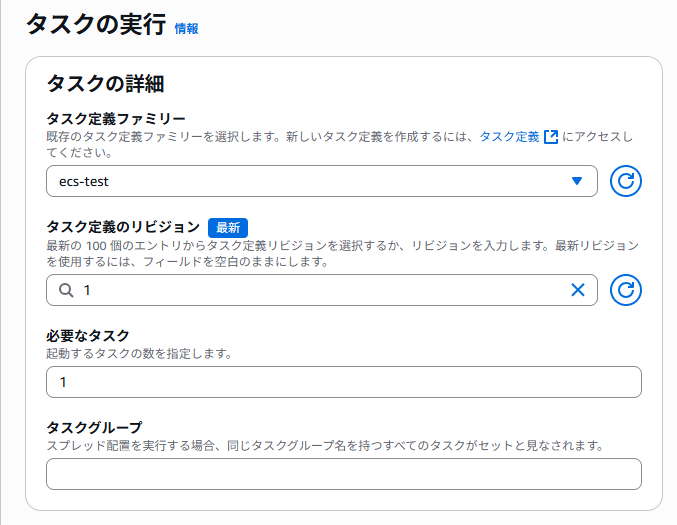Click the 最新 badge

[228, 228]
